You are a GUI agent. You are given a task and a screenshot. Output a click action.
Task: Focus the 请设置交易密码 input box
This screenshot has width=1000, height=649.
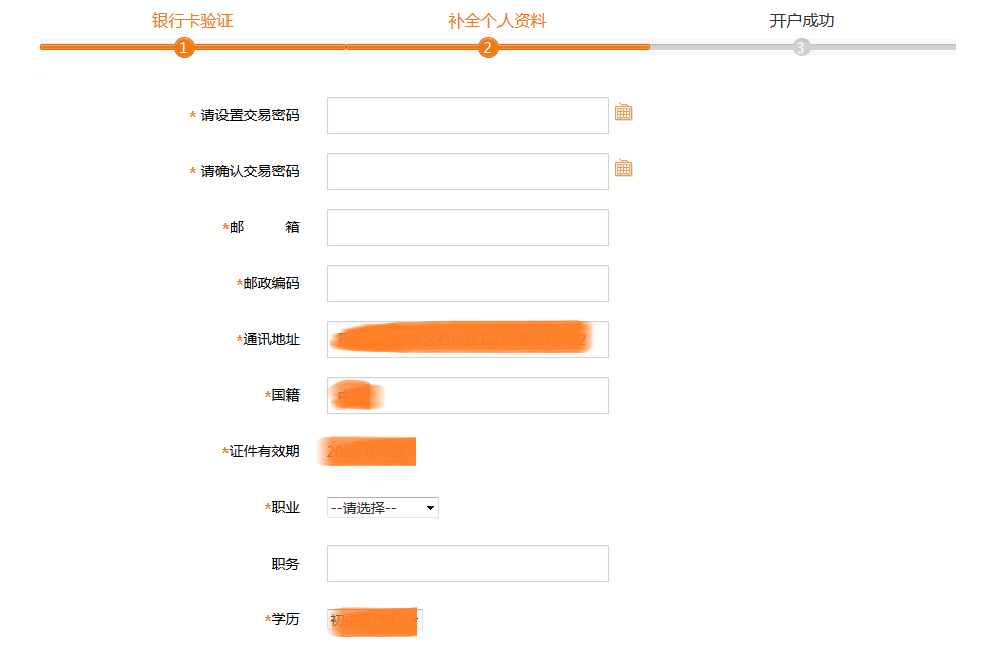click(x=467, y=116)
